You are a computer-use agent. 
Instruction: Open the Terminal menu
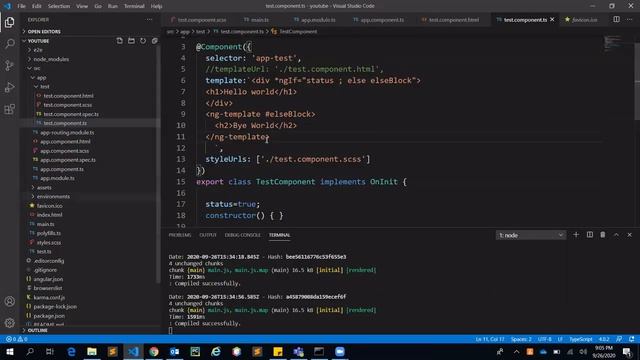(134, 6)
